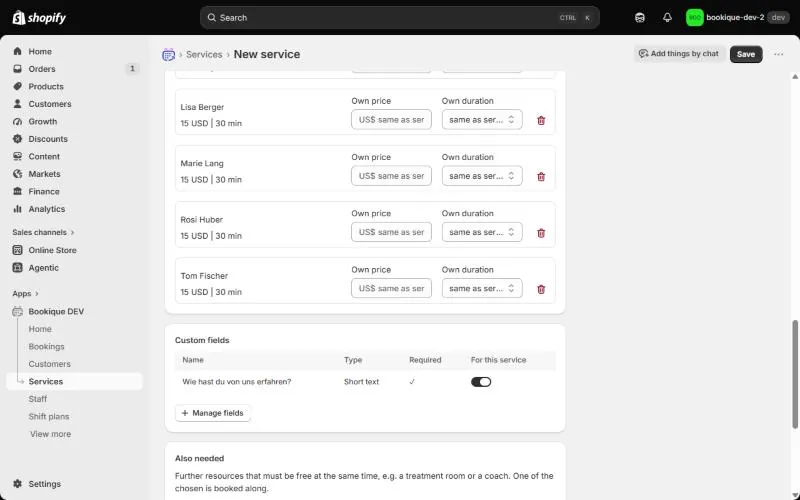800x500 pixels.
Task: Open the Orders menu item
Action: point(74,69)
